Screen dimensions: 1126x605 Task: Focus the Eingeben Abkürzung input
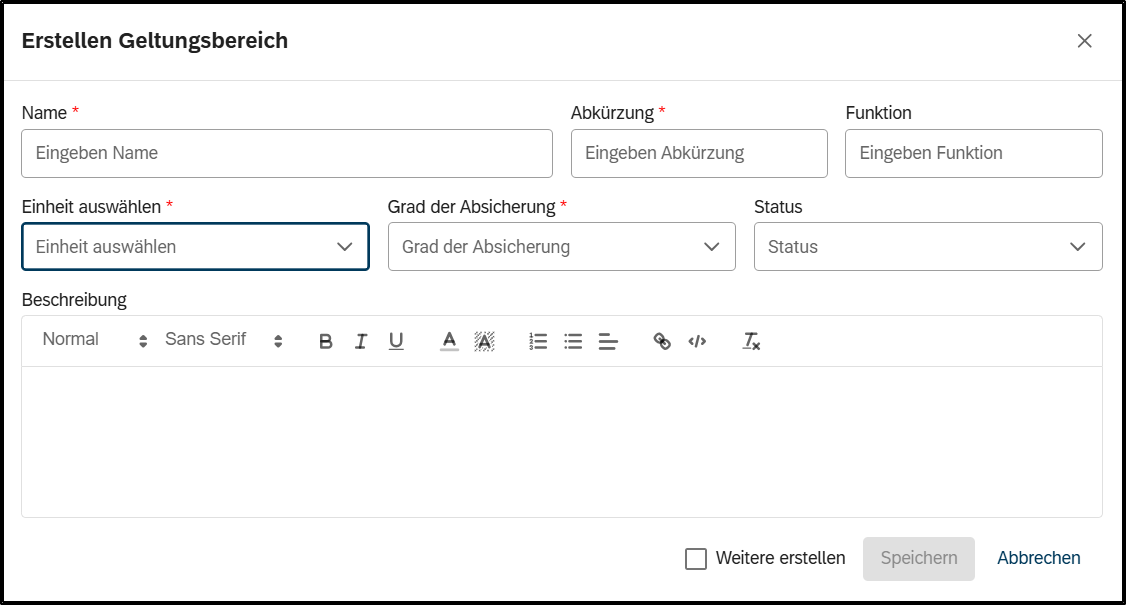(x=698, y=153)
